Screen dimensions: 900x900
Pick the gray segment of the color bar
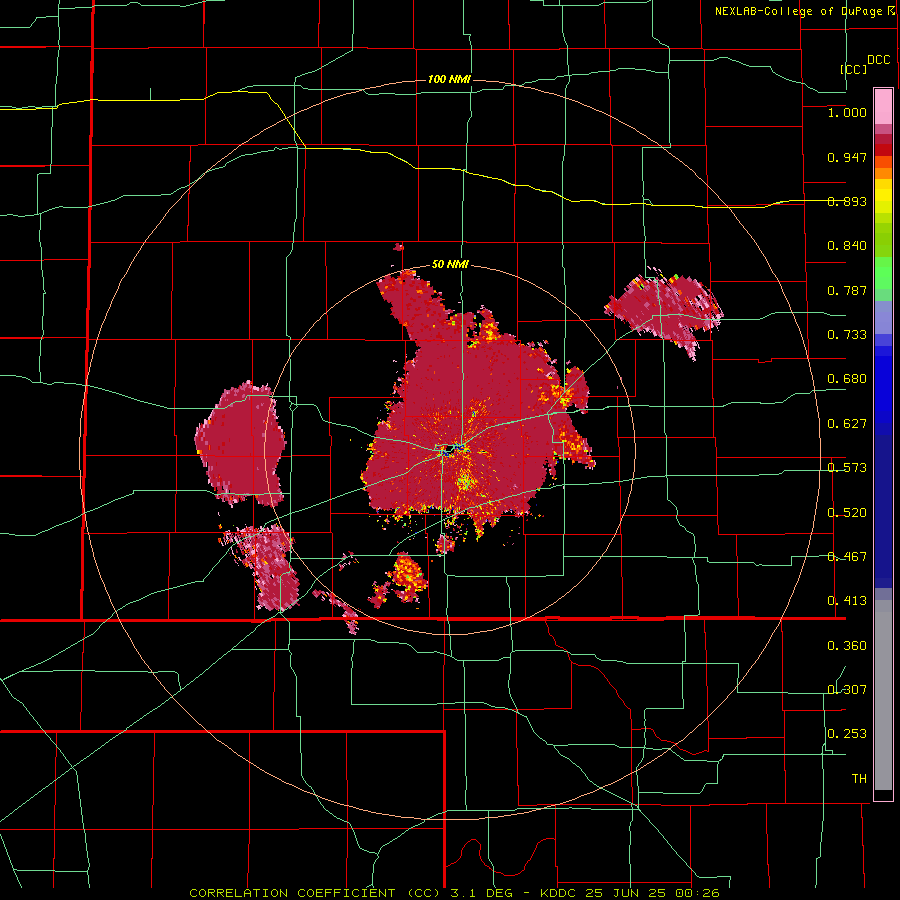coord(883,695)
